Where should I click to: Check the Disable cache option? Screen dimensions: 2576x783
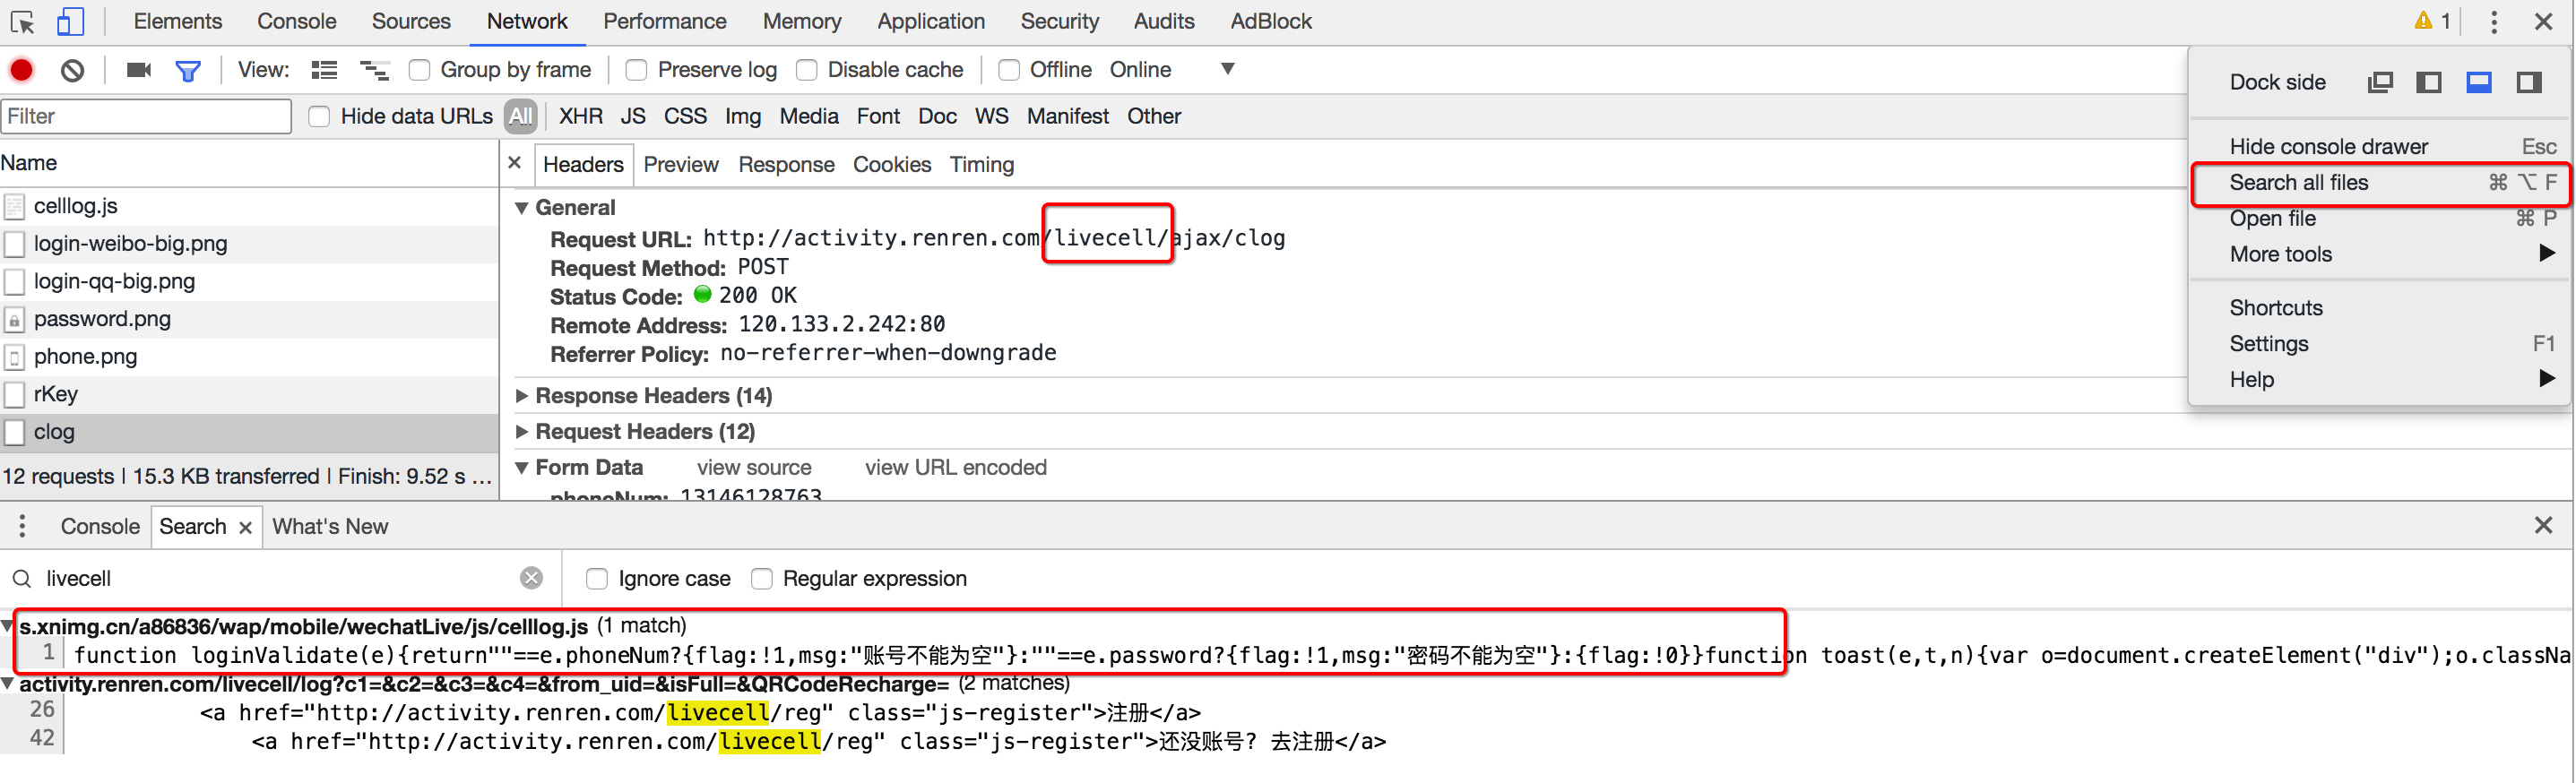(x=806, y=70)
